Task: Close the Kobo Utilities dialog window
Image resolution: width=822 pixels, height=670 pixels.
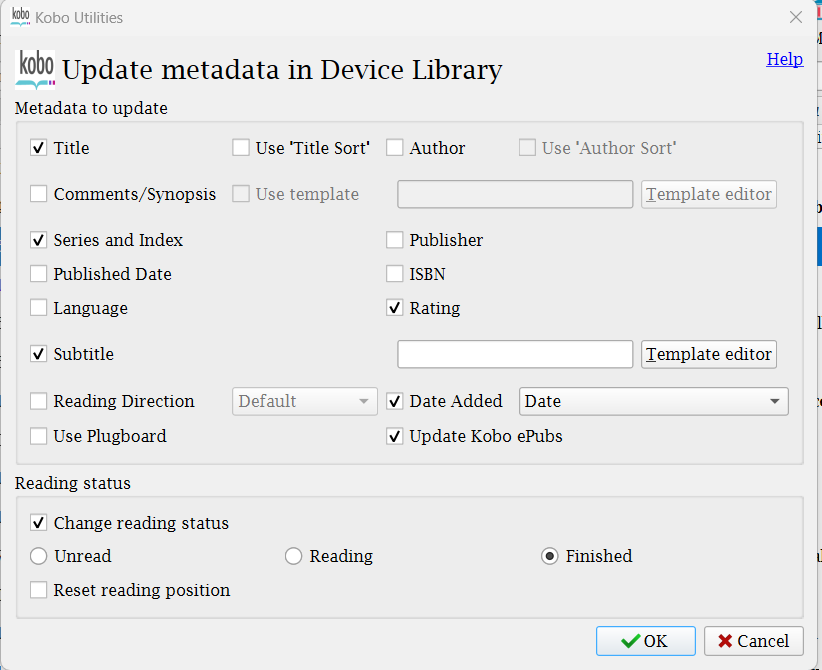Action: coord(796,17)
